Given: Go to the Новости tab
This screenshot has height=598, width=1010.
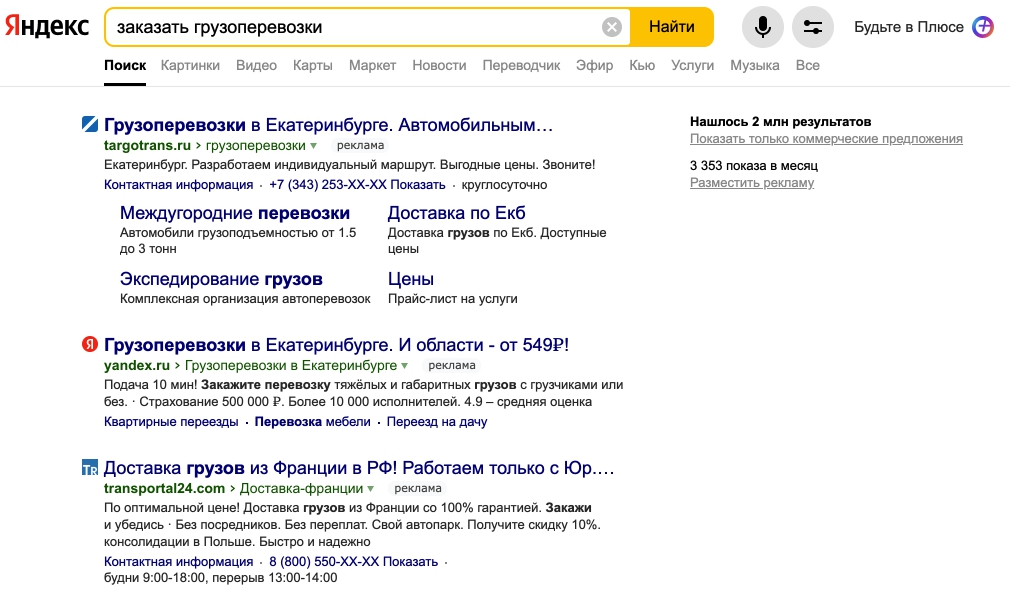Looking at the screenshot, I should (439, 65).
